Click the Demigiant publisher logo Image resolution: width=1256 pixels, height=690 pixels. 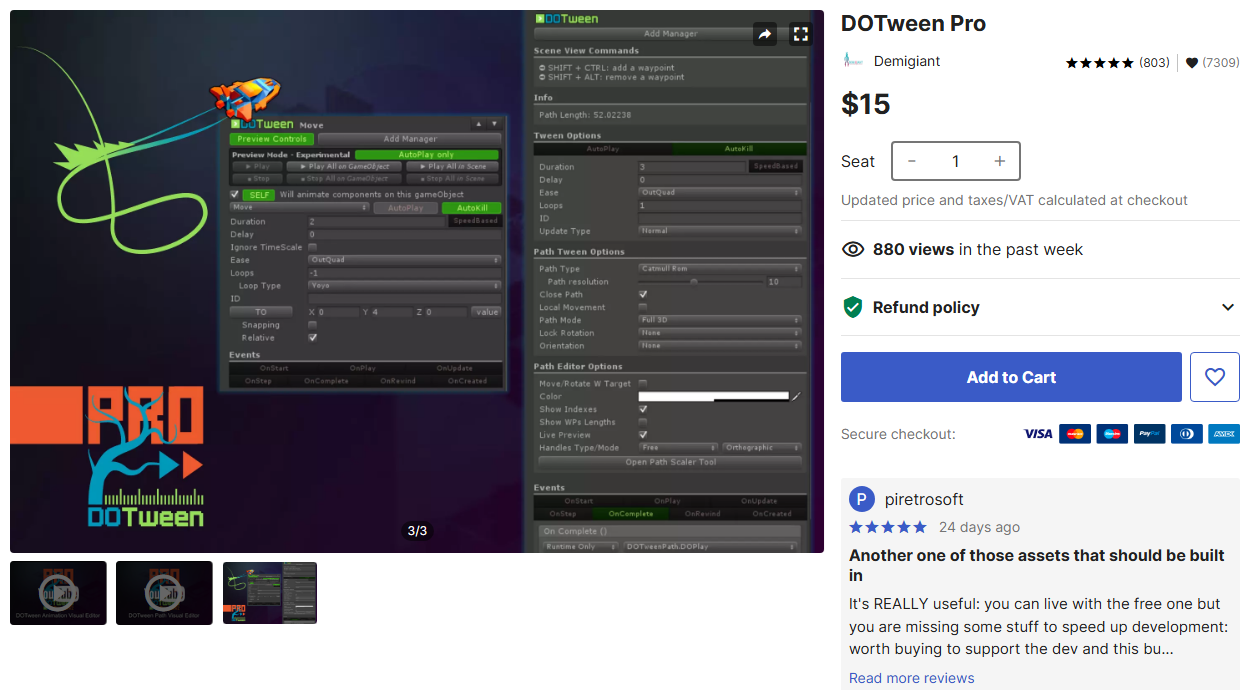[853, 61]
